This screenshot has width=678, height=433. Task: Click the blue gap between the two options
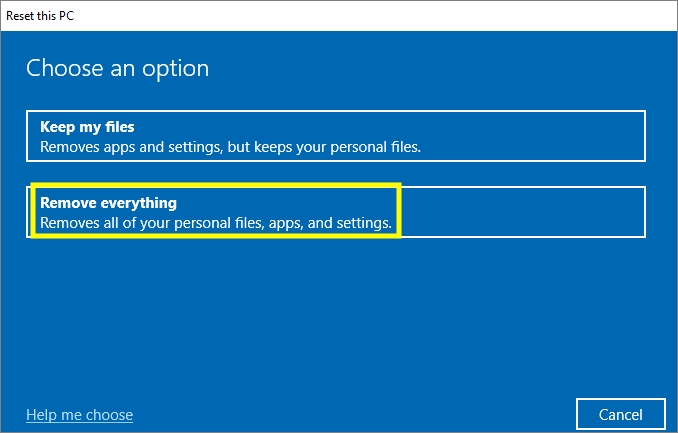335,173
